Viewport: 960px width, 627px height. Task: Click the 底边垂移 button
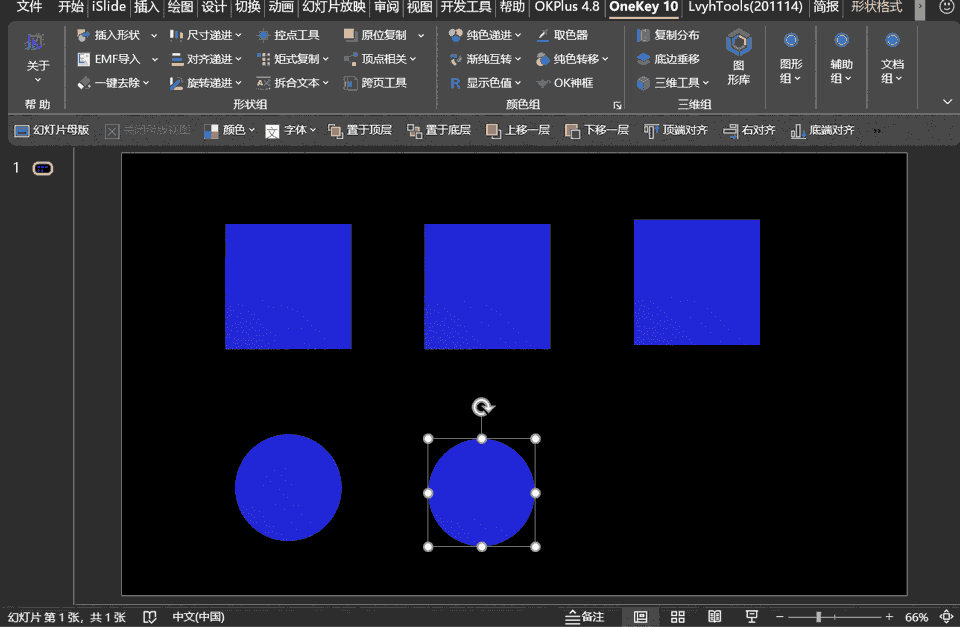point(668,59)
